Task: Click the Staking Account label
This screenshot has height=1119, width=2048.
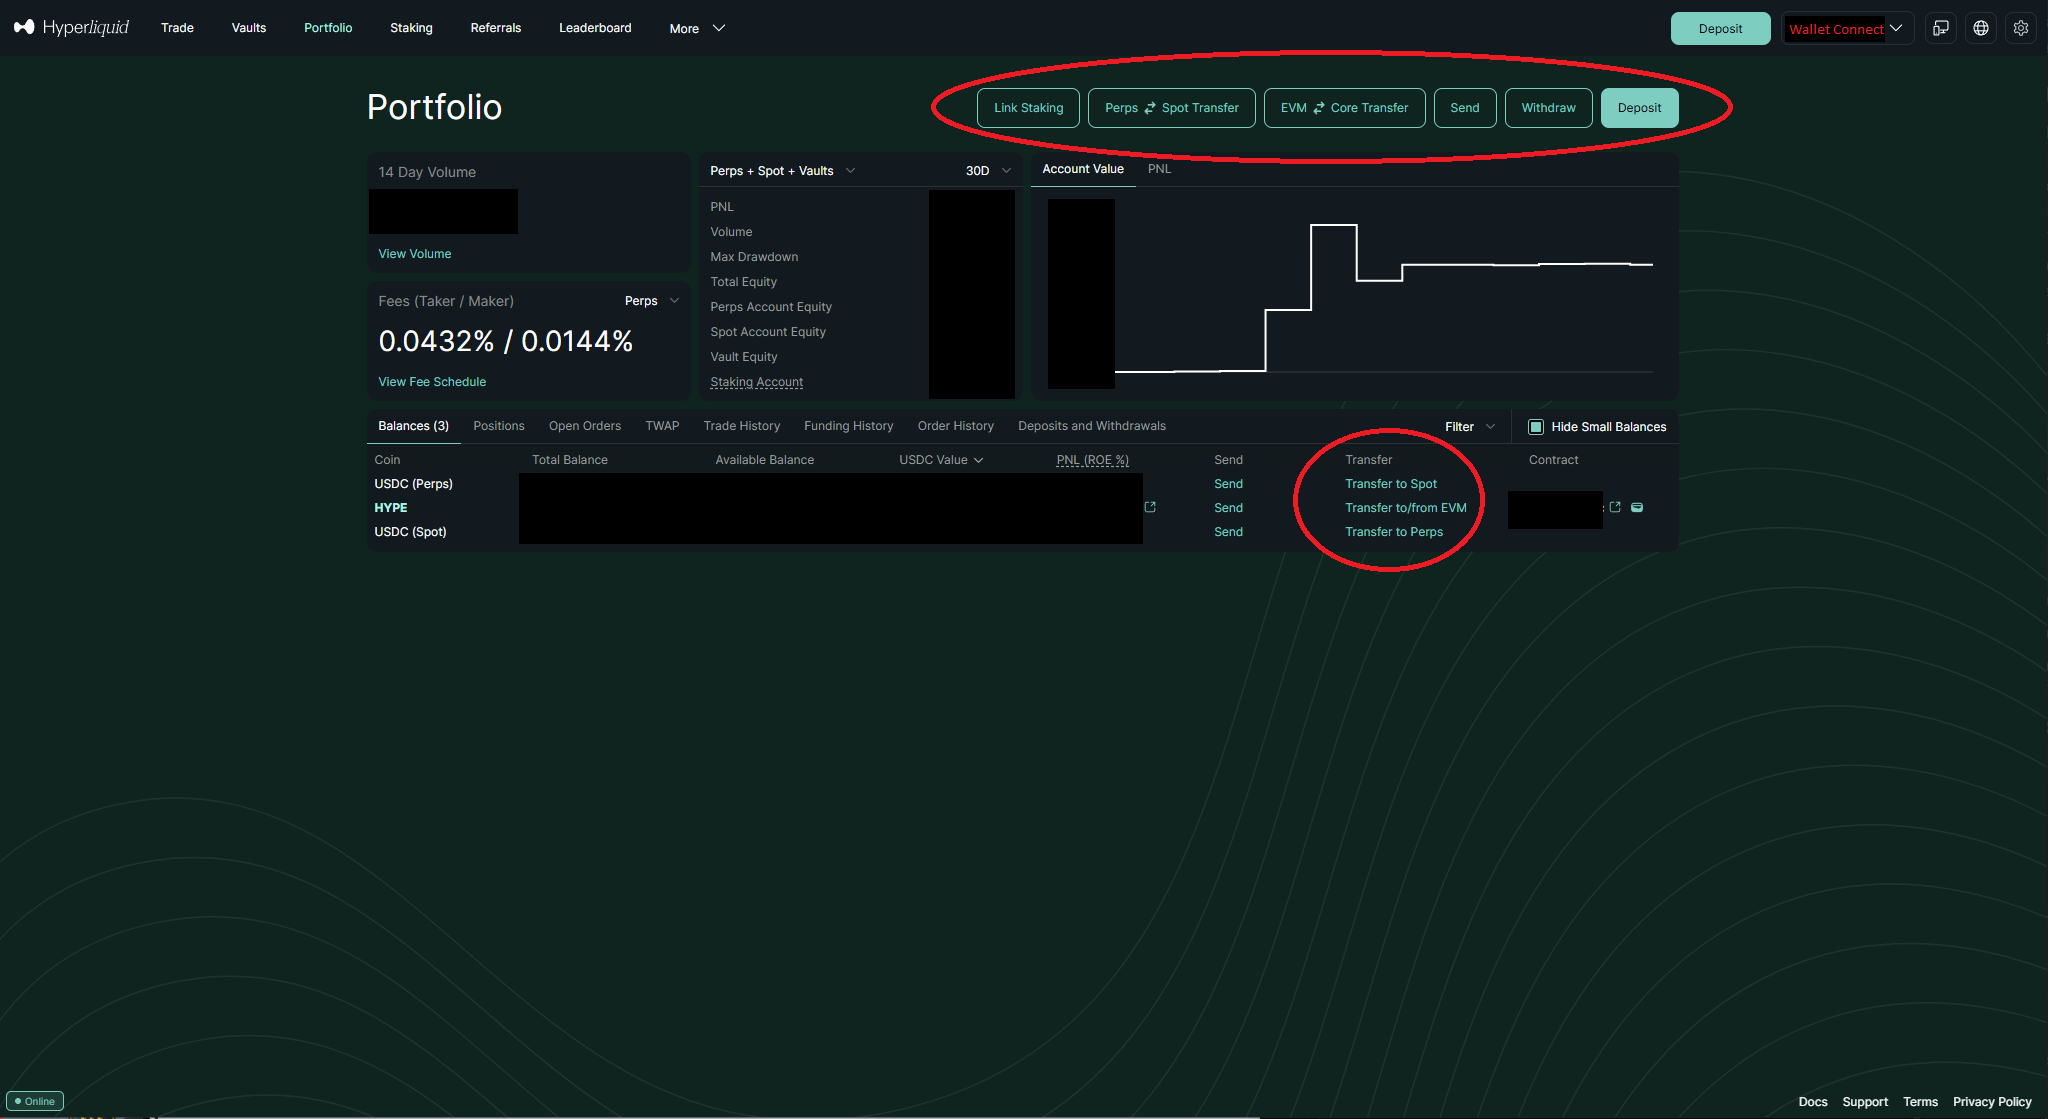Action: (x=756, y=382)
